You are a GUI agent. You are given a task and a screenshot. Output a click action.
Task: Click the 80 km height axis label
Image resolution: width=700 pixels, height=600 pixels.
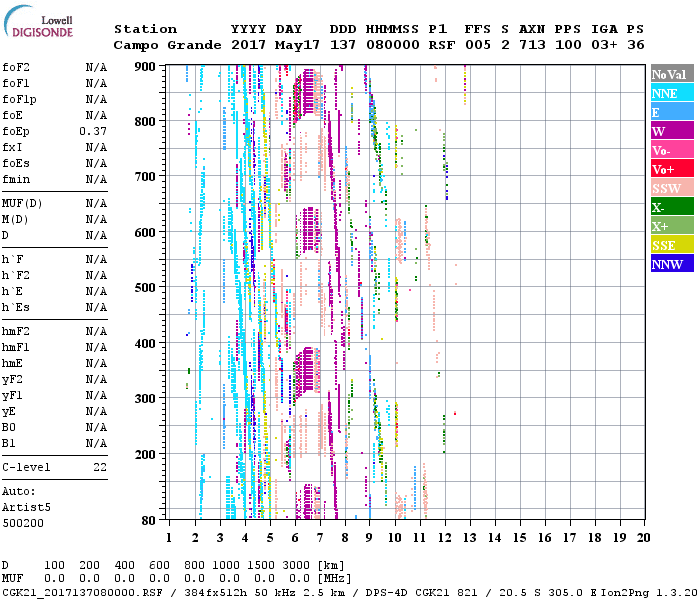click(149, 521)
